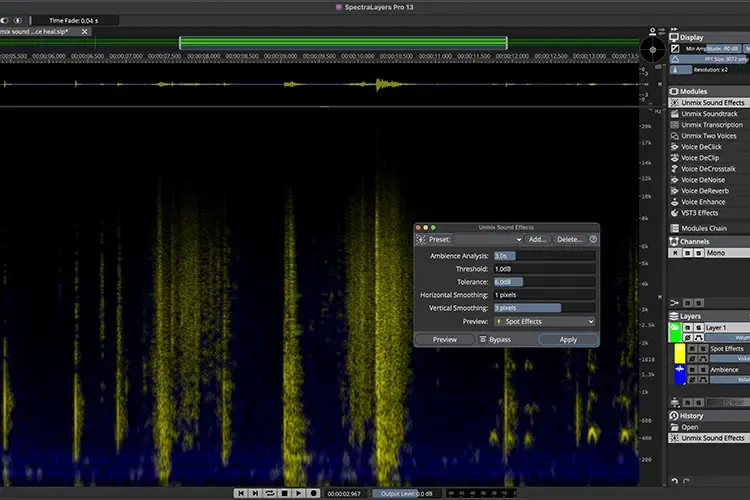Click the undo arrow below the History panel
The width and height of the screenshot is (750, 500).
tap(674, 481)
